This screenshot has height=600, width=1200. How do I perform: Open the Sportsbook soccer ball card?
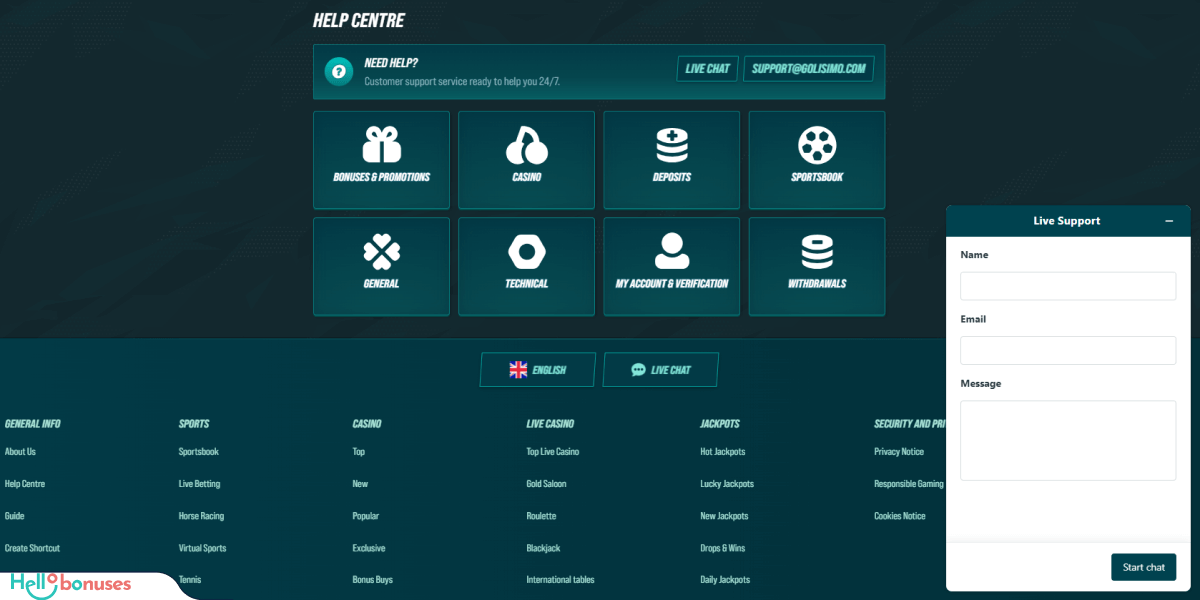(817, 160)
